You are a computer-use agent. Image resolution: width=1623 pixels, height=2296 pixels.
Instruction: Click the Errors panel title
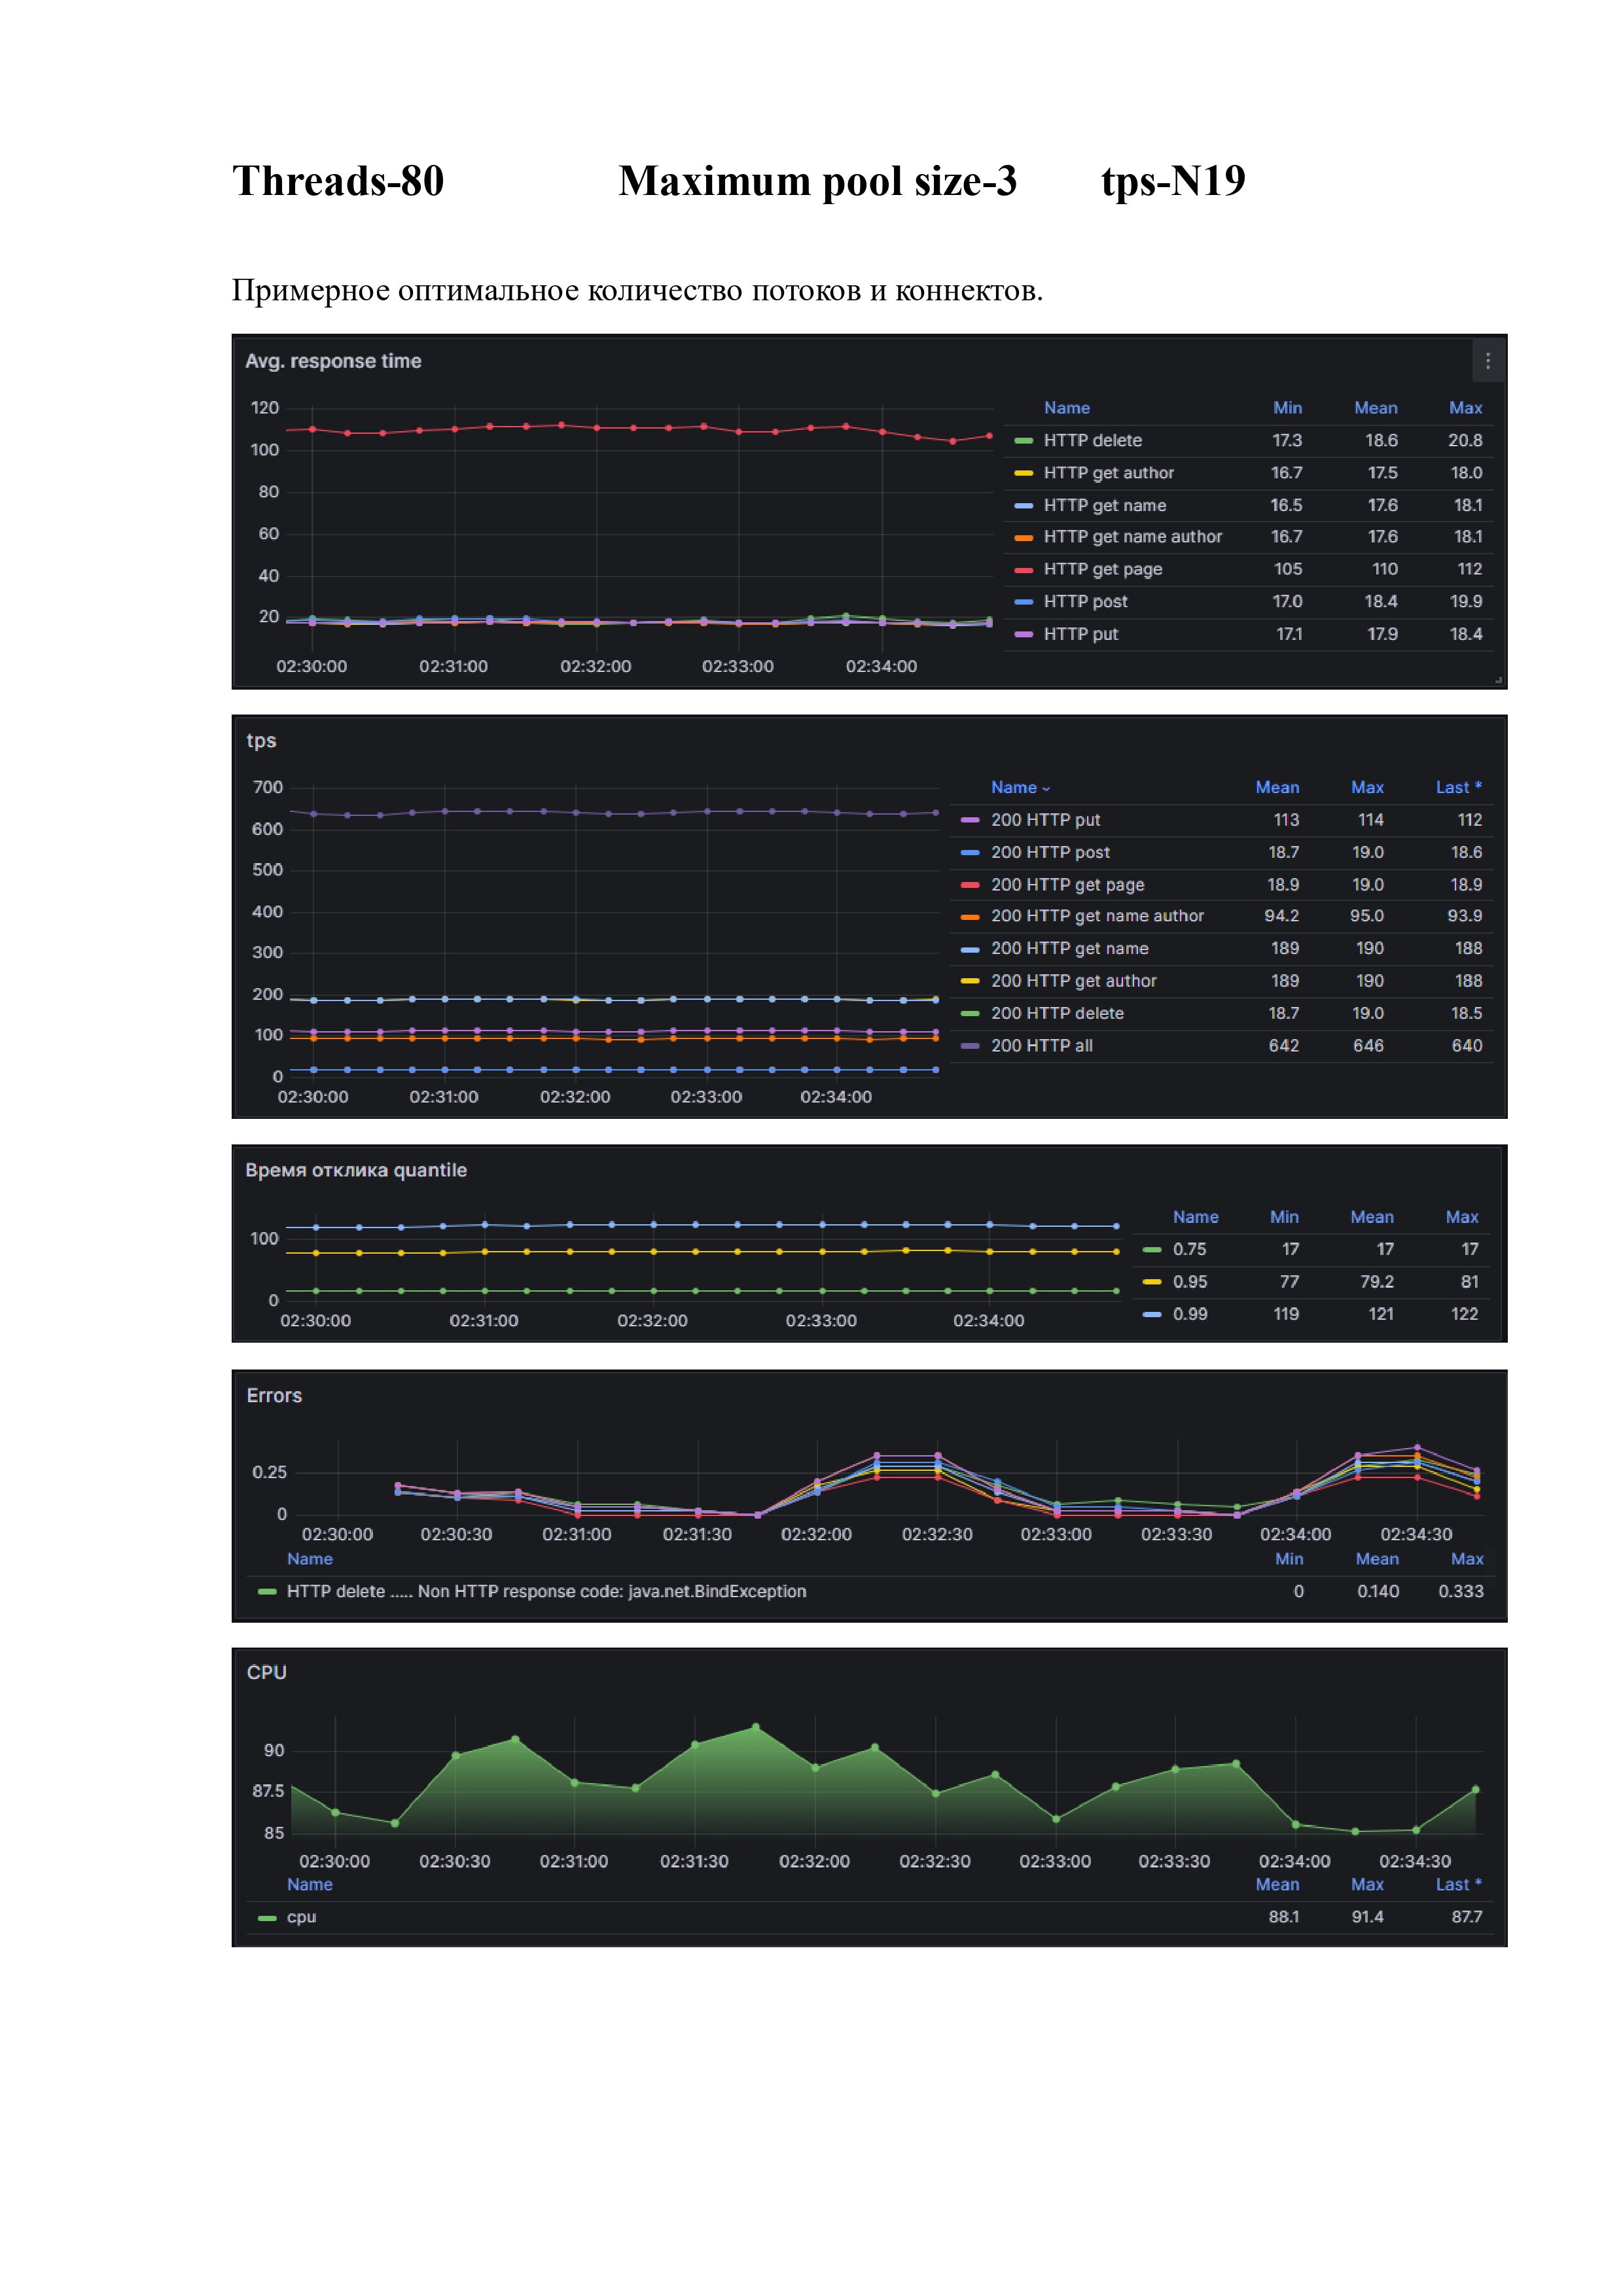click(274, 1396)
